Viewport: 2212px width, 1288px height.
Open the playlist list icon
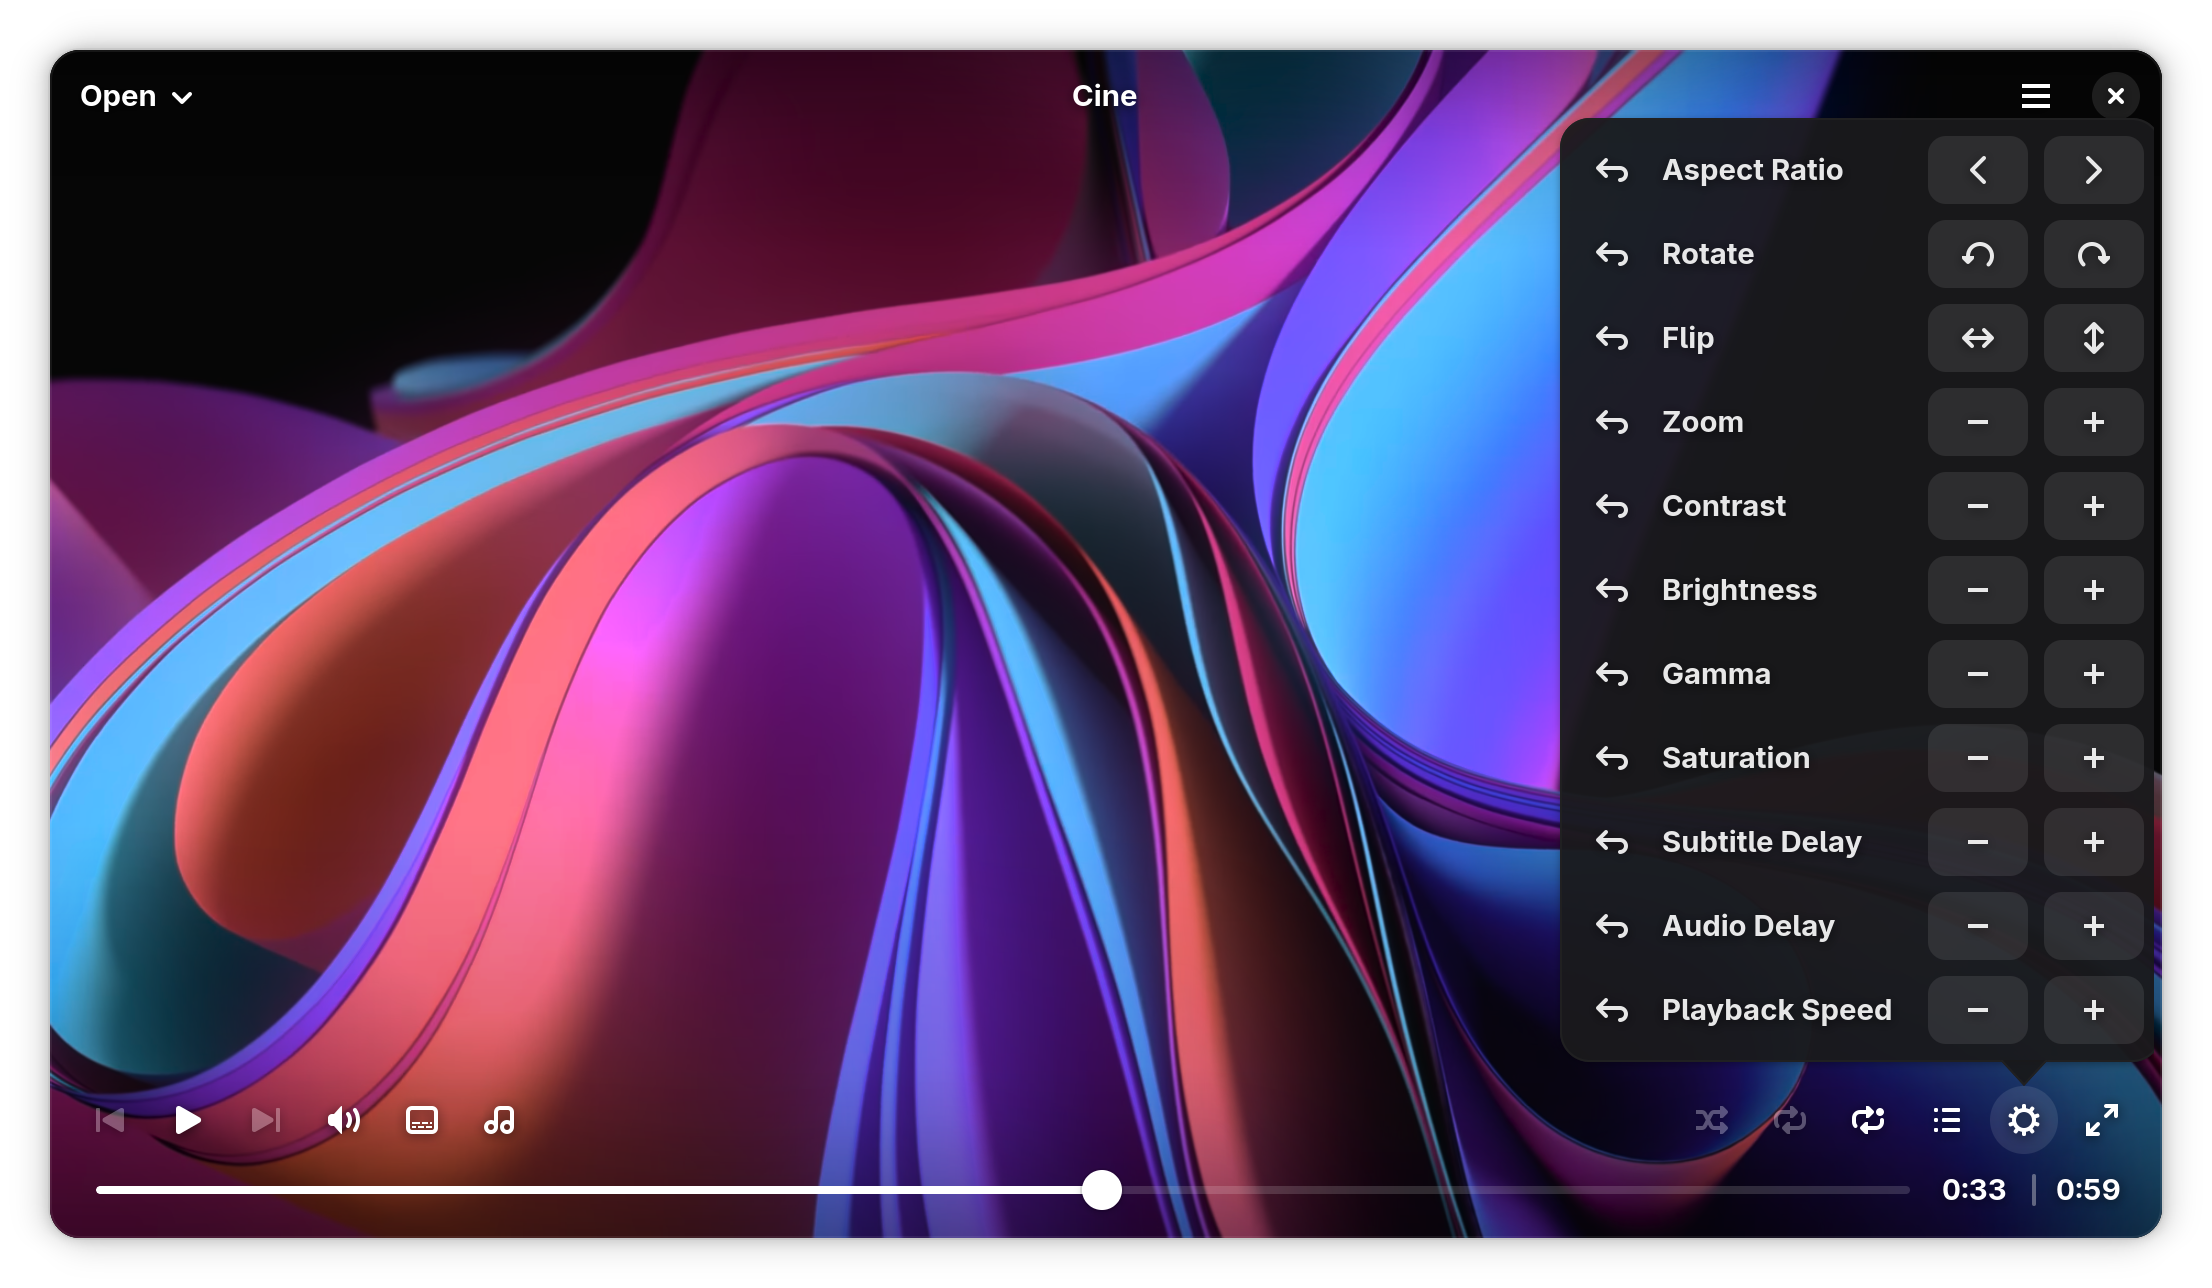click(1946, 1120)
